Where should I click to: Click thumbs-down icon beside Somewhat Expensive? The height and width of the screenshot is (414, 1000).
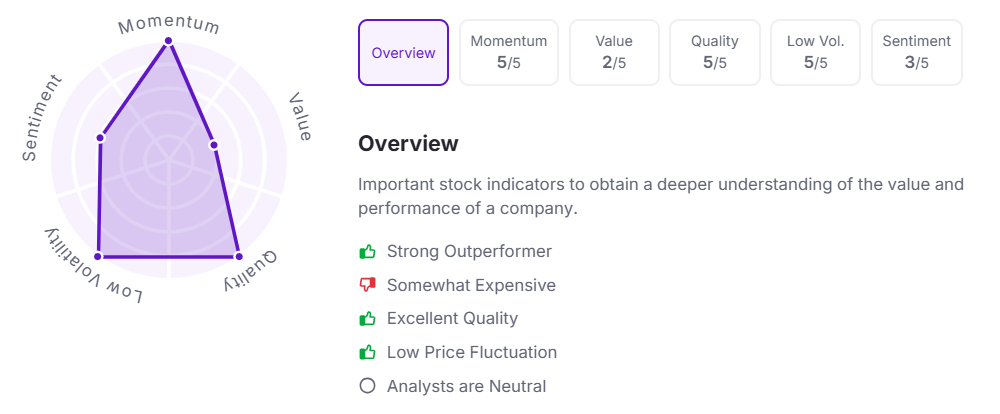click(367, 285)
